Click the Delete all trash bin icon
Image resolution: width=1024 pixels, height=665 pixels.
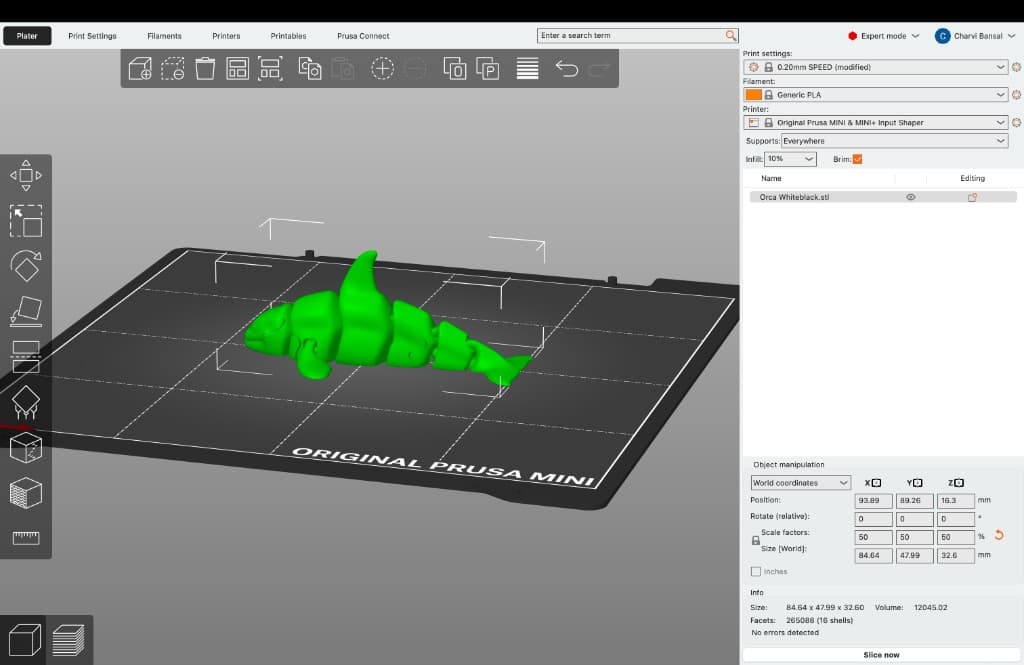pyautogui.click(x=205, y=69)
